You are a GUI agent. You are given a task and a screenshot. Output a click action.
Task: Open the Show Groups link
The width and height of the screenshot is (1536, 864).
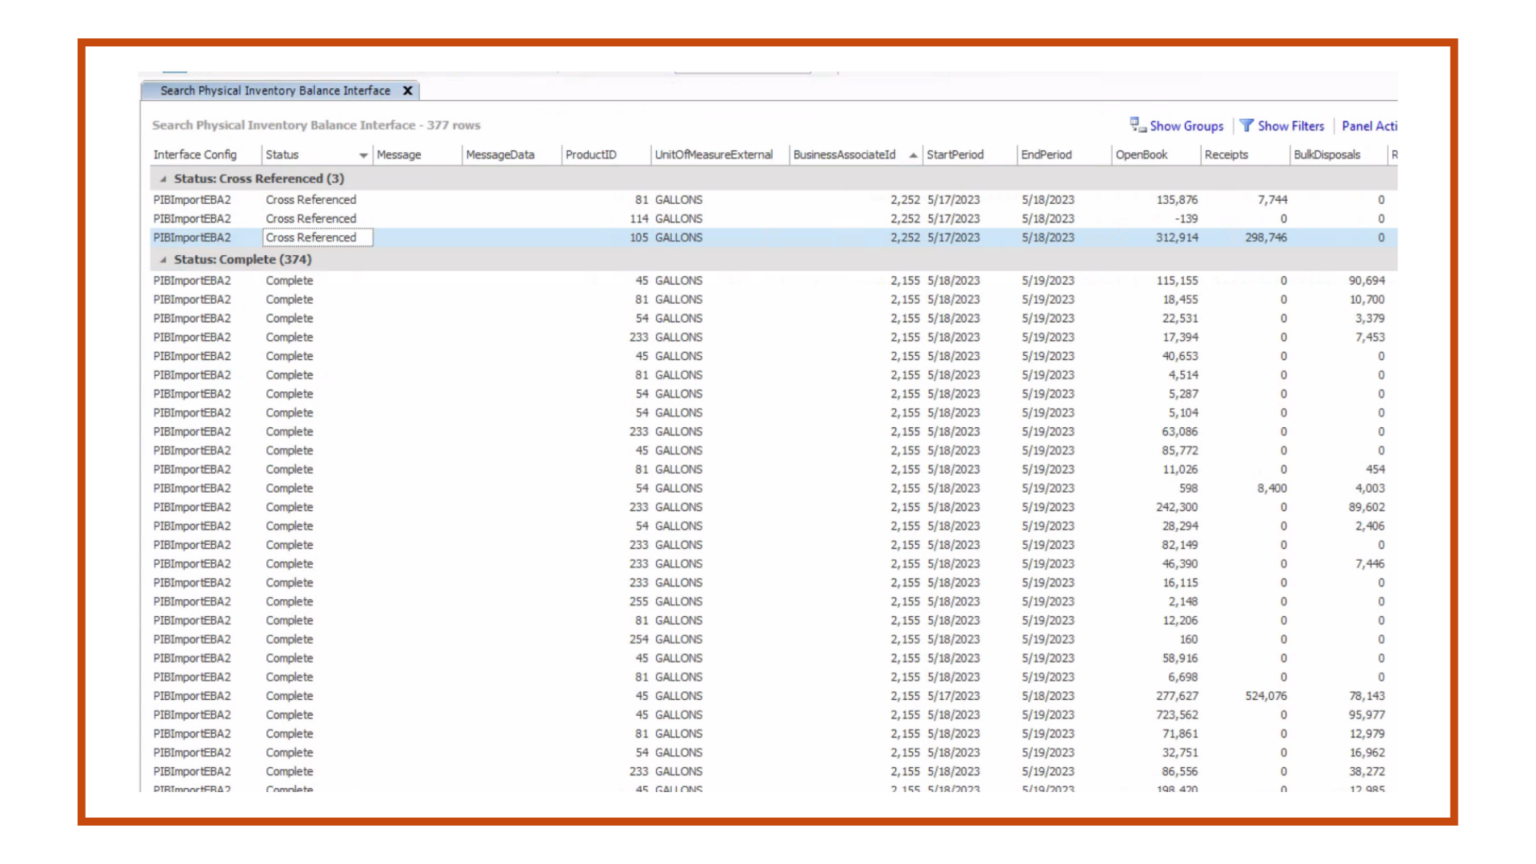pyautogui.click(x=1186, y=126)
